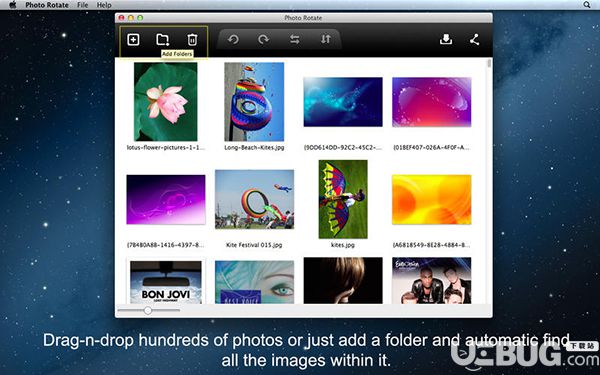Select the pink purple gradient thumbnail
Viewport: 600px width, 375px height.
point(432,102)
